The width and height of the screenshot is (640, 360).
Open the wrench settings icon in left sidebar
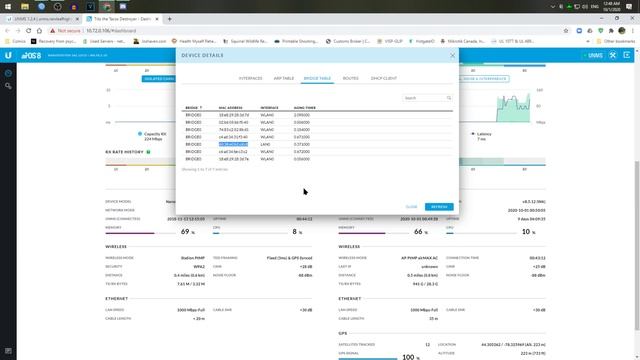pos(8,86)
